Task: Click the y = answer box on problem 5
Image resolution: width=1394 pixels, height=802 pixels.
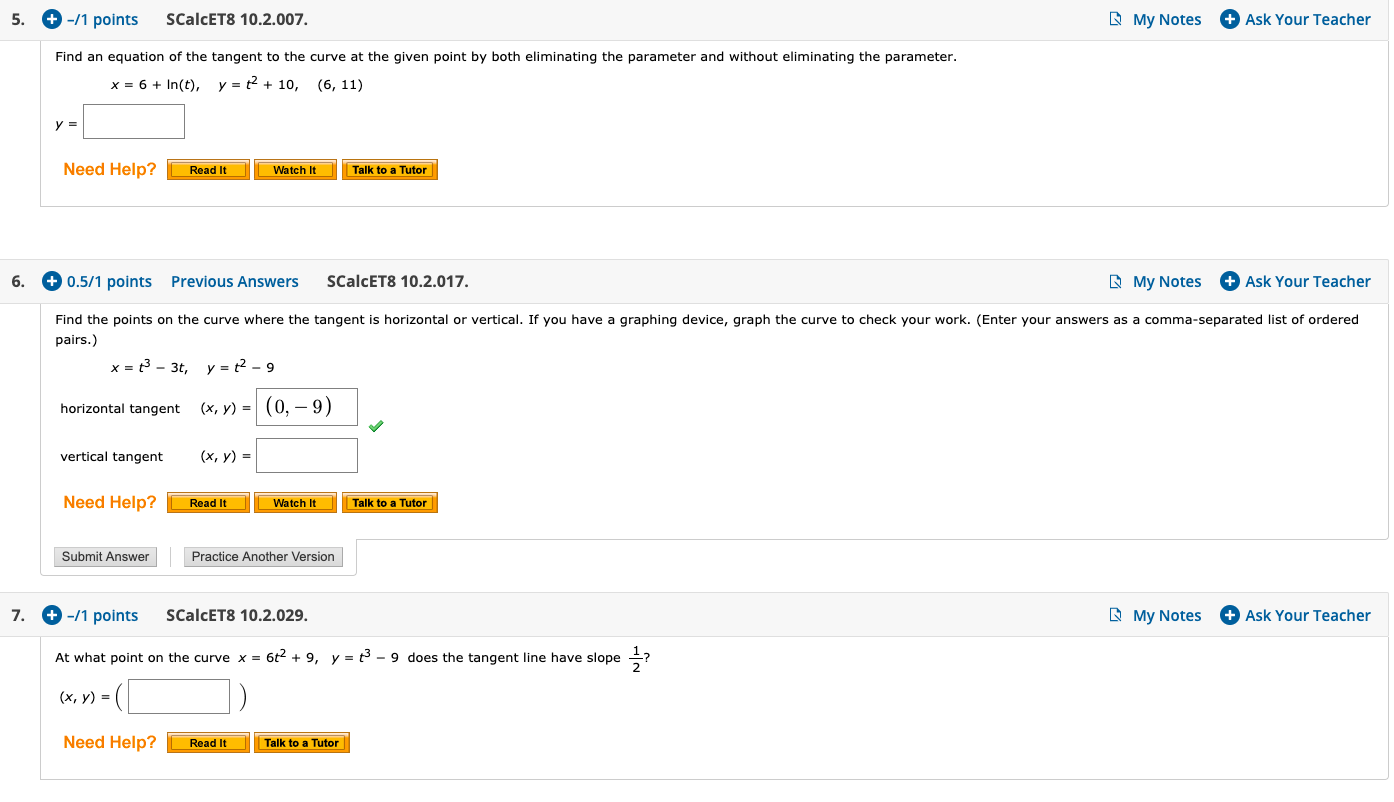Action: click(x=133, y=121)
